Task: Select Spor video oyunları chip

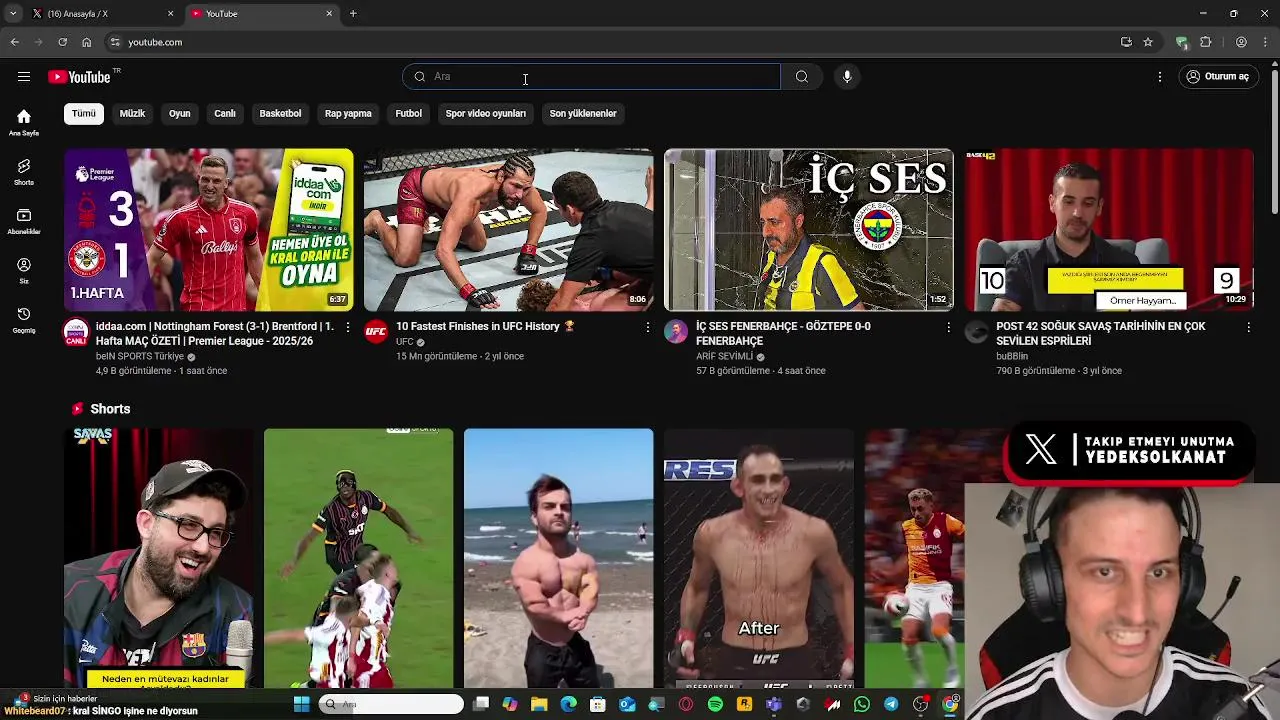Action: pos(486,114)
